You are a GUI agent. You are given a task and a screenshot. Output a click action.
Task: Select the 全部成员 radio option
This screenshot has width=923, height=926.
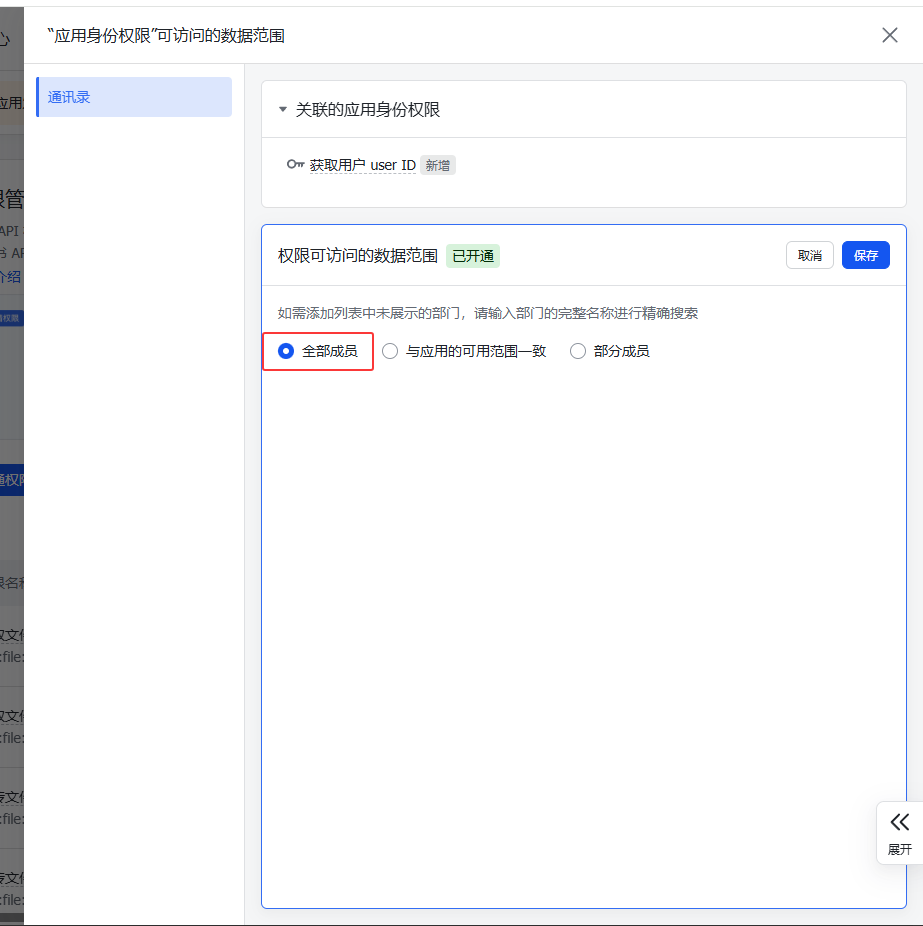point(284,351)
